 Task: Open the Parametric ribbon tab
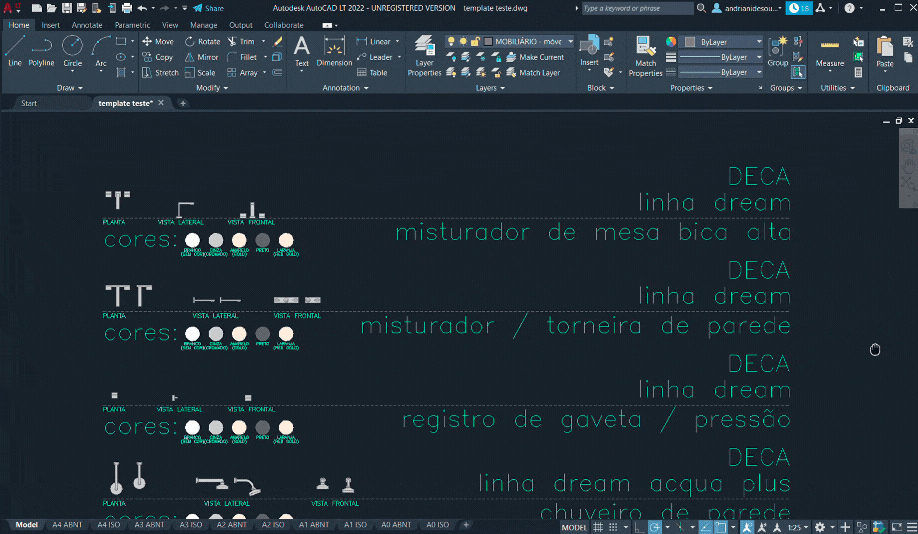[x=132, y=25]
